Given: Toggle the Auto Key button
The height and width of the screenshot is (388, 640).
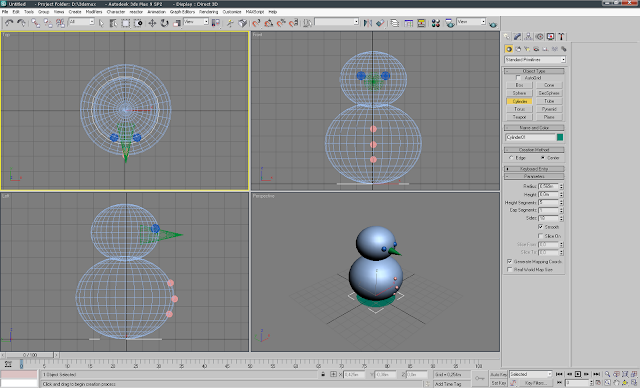Looking at the screenshot, I should [x=498, y=375].
